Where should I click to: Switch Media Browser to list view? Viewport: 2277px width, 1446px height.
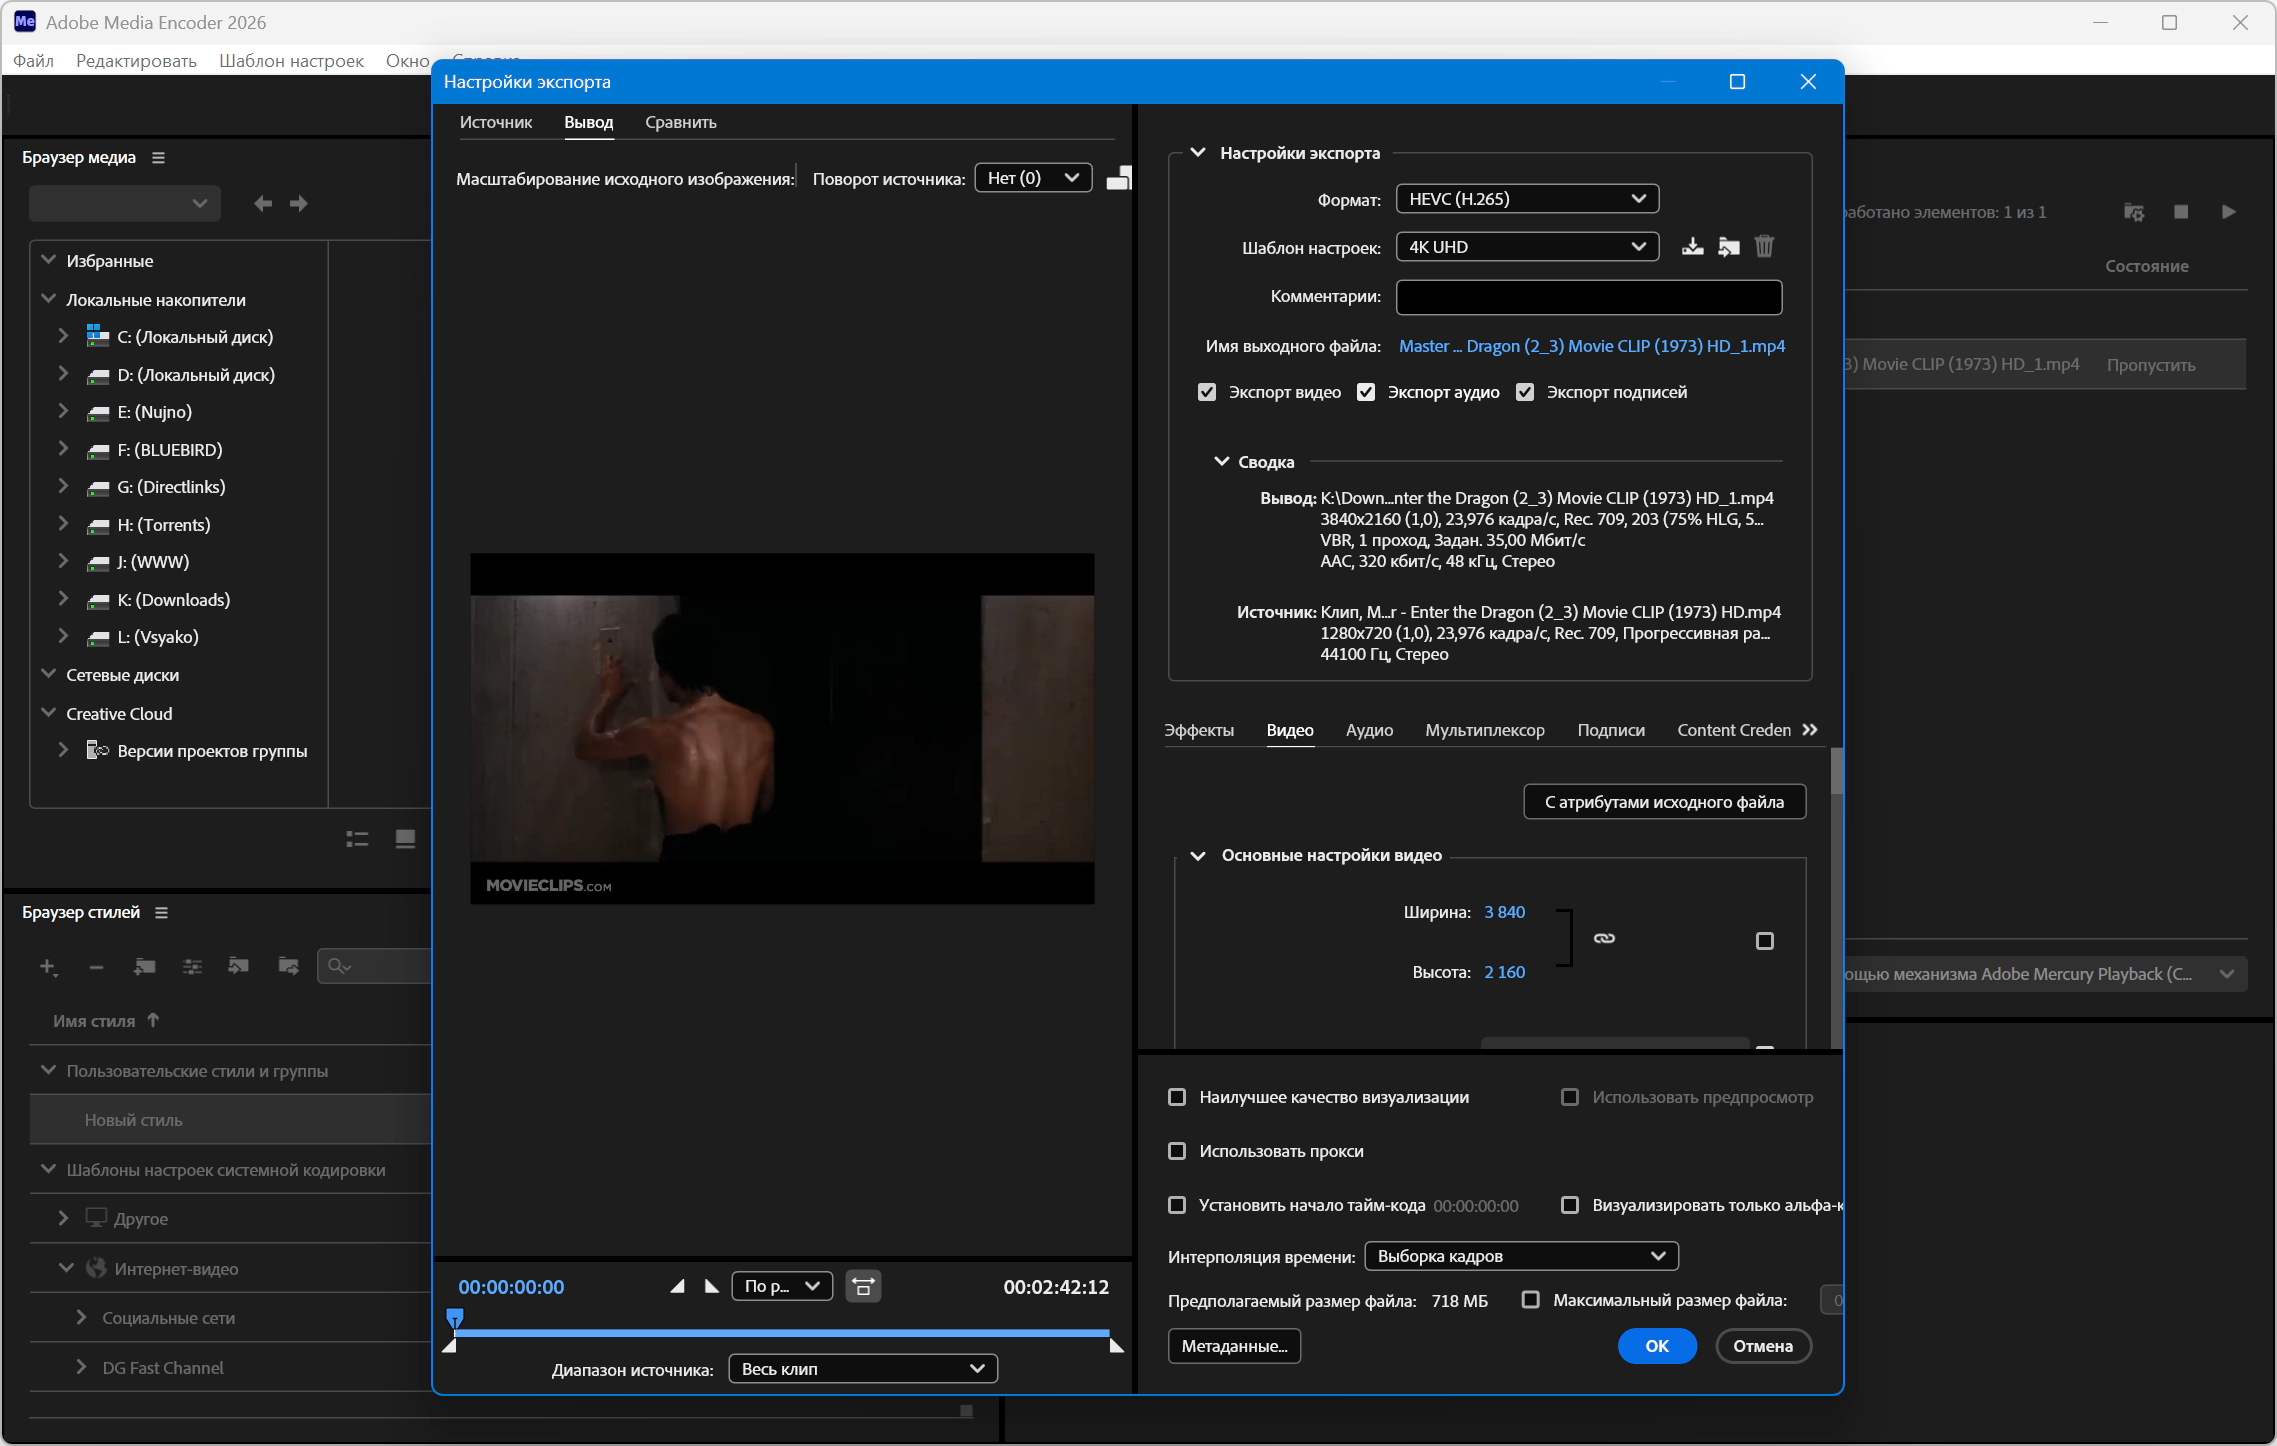click(357, 839)
